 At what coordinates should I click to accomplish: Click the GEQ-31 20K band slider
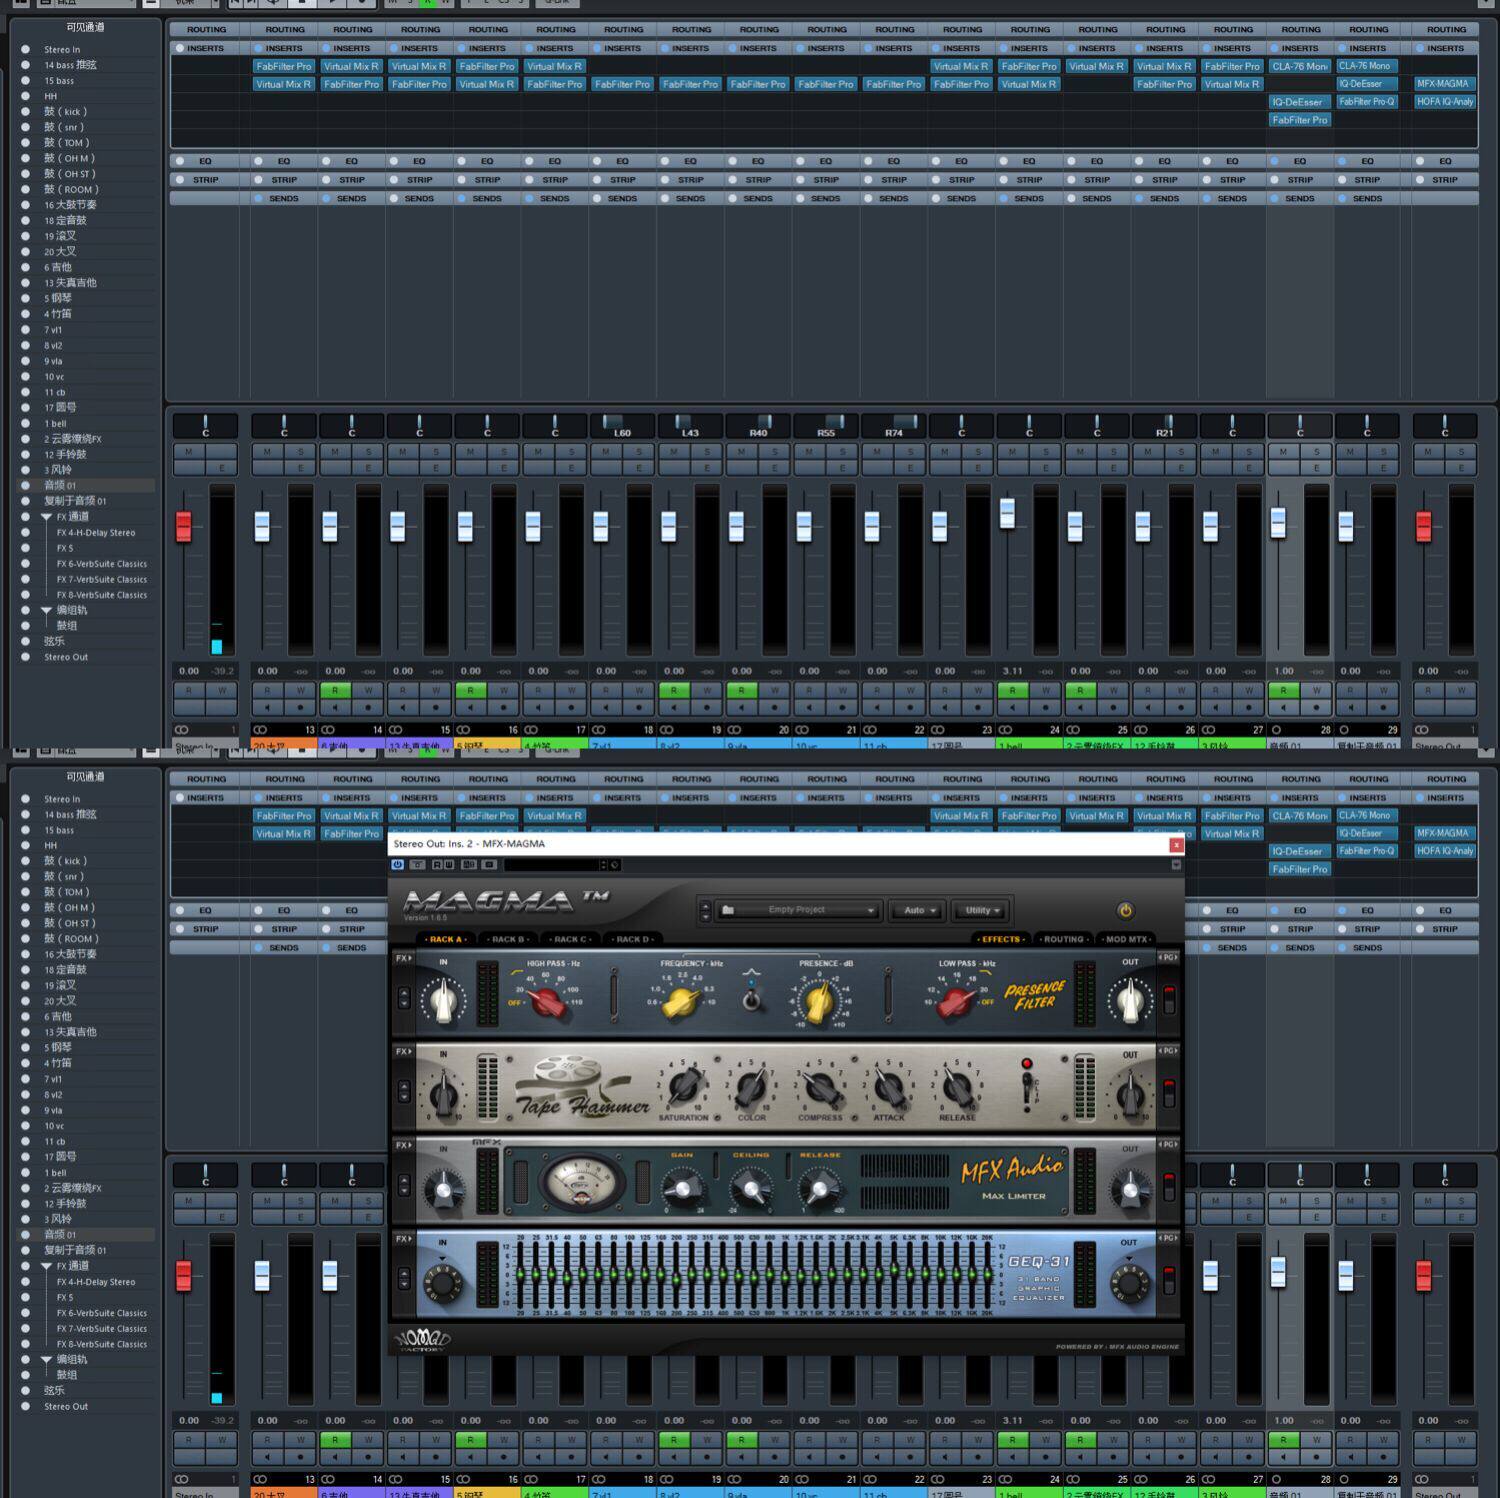989,1275
